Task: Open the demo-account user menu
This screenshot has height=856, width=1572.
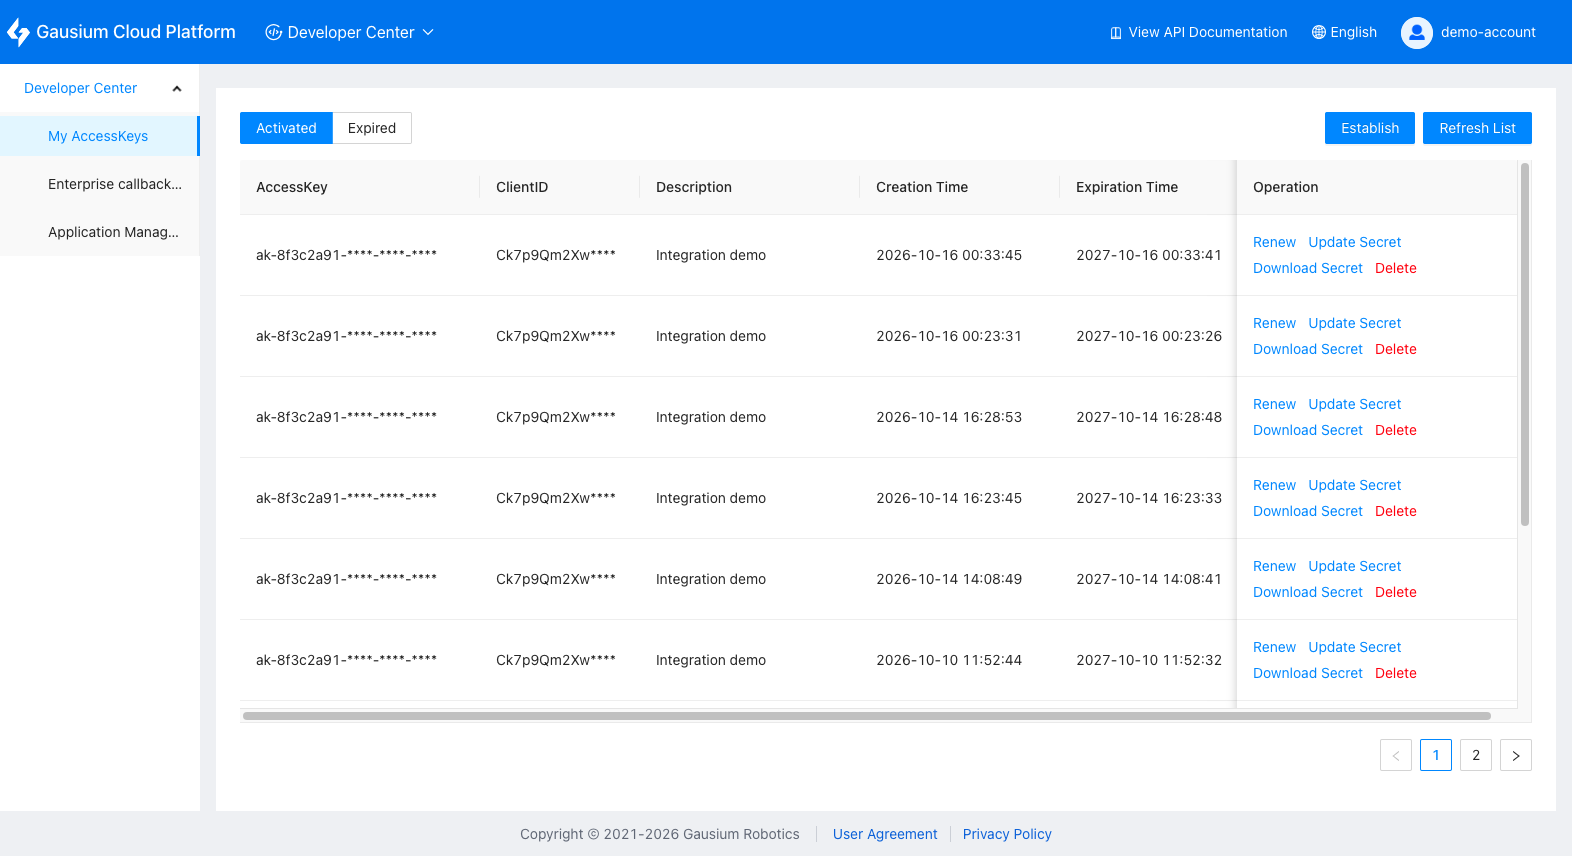Action: click(1468, 32)
